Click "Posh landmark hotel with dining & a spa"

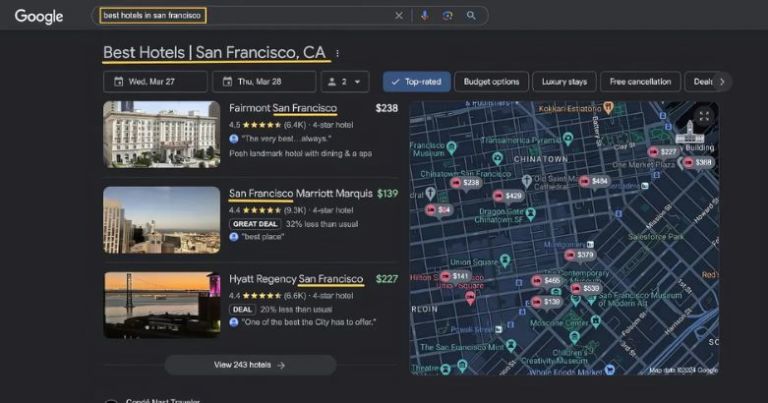(300, 153)
